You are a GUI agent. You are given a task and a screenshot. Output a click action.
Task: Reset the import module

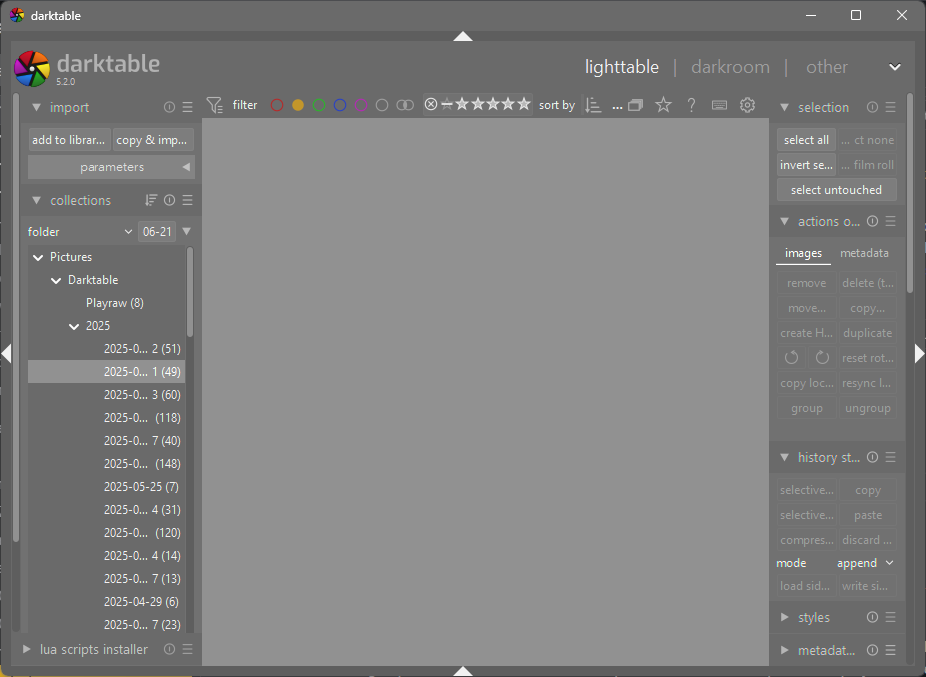click(x=169, y=107)
